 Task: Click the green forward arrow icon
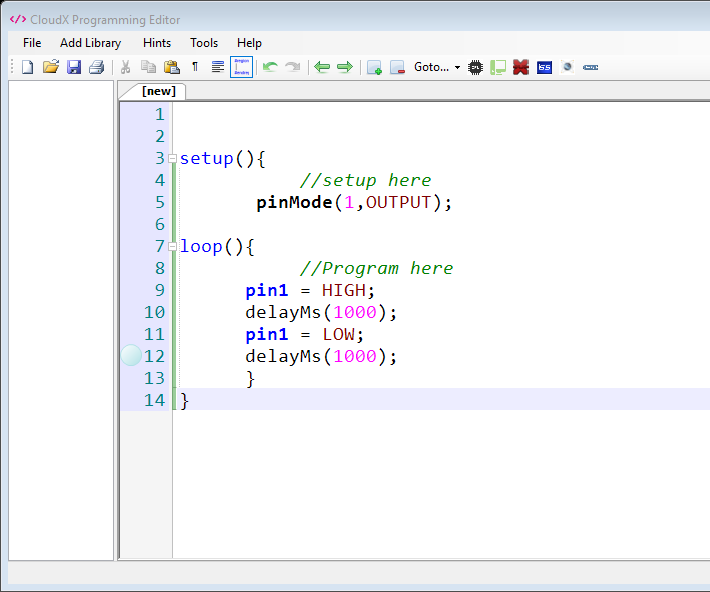(x=344, y=67)
